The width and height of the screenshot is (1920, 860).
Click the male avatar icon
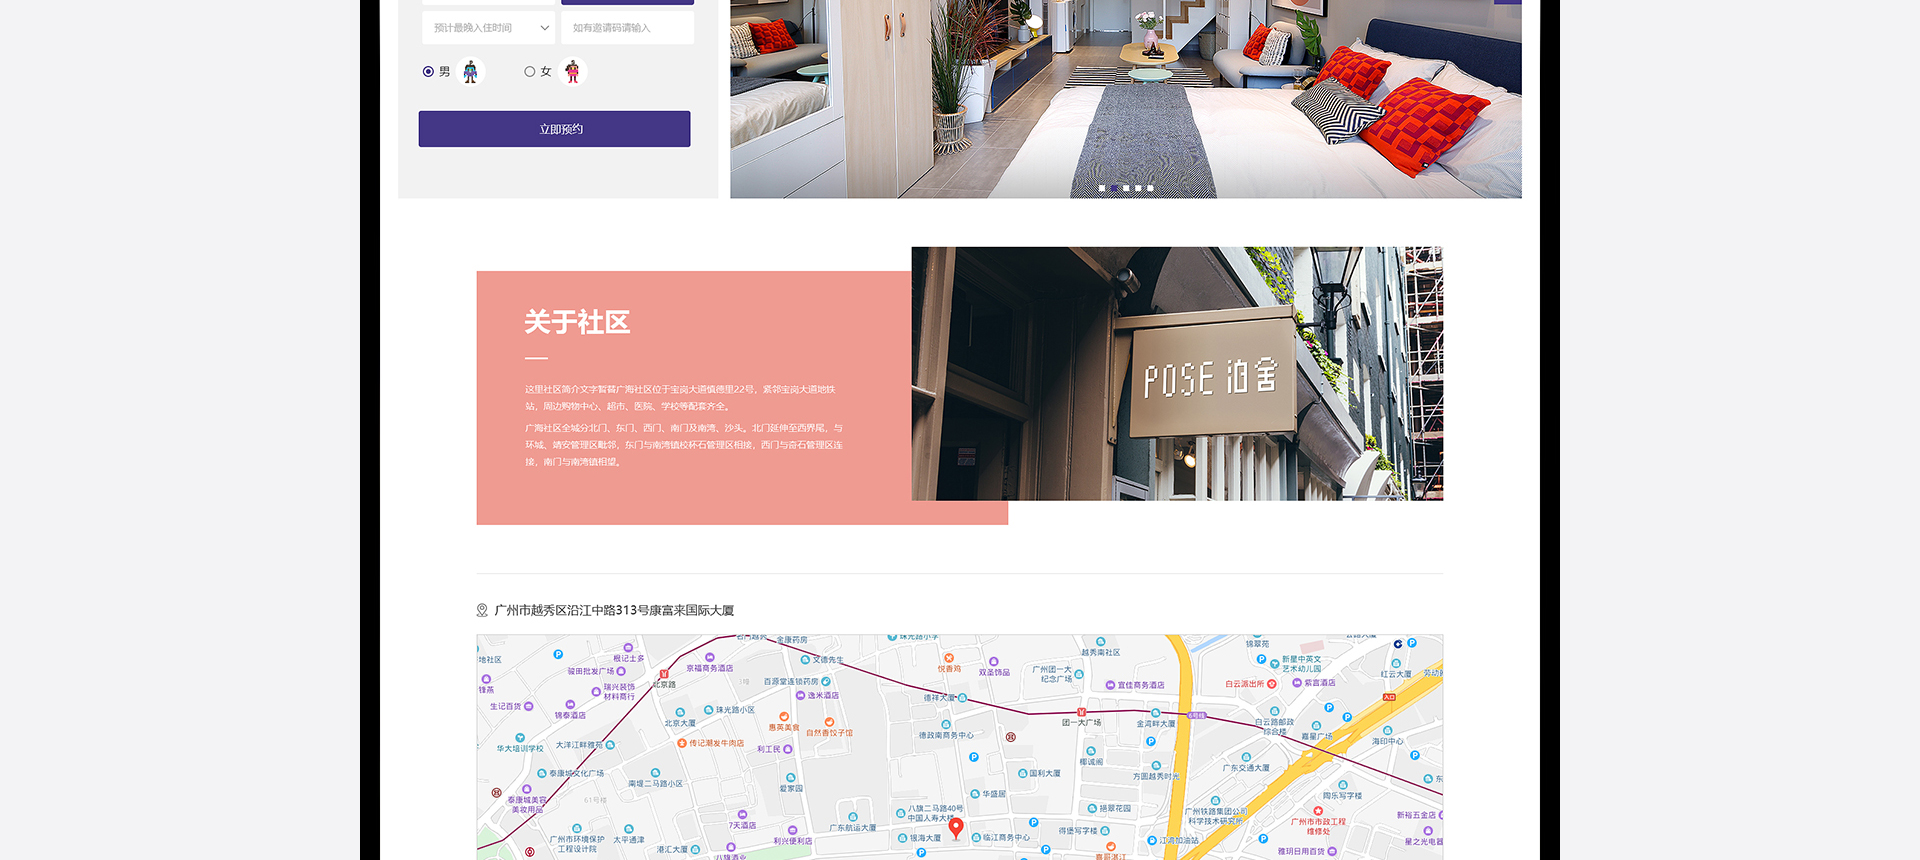(x=470, y=72)
